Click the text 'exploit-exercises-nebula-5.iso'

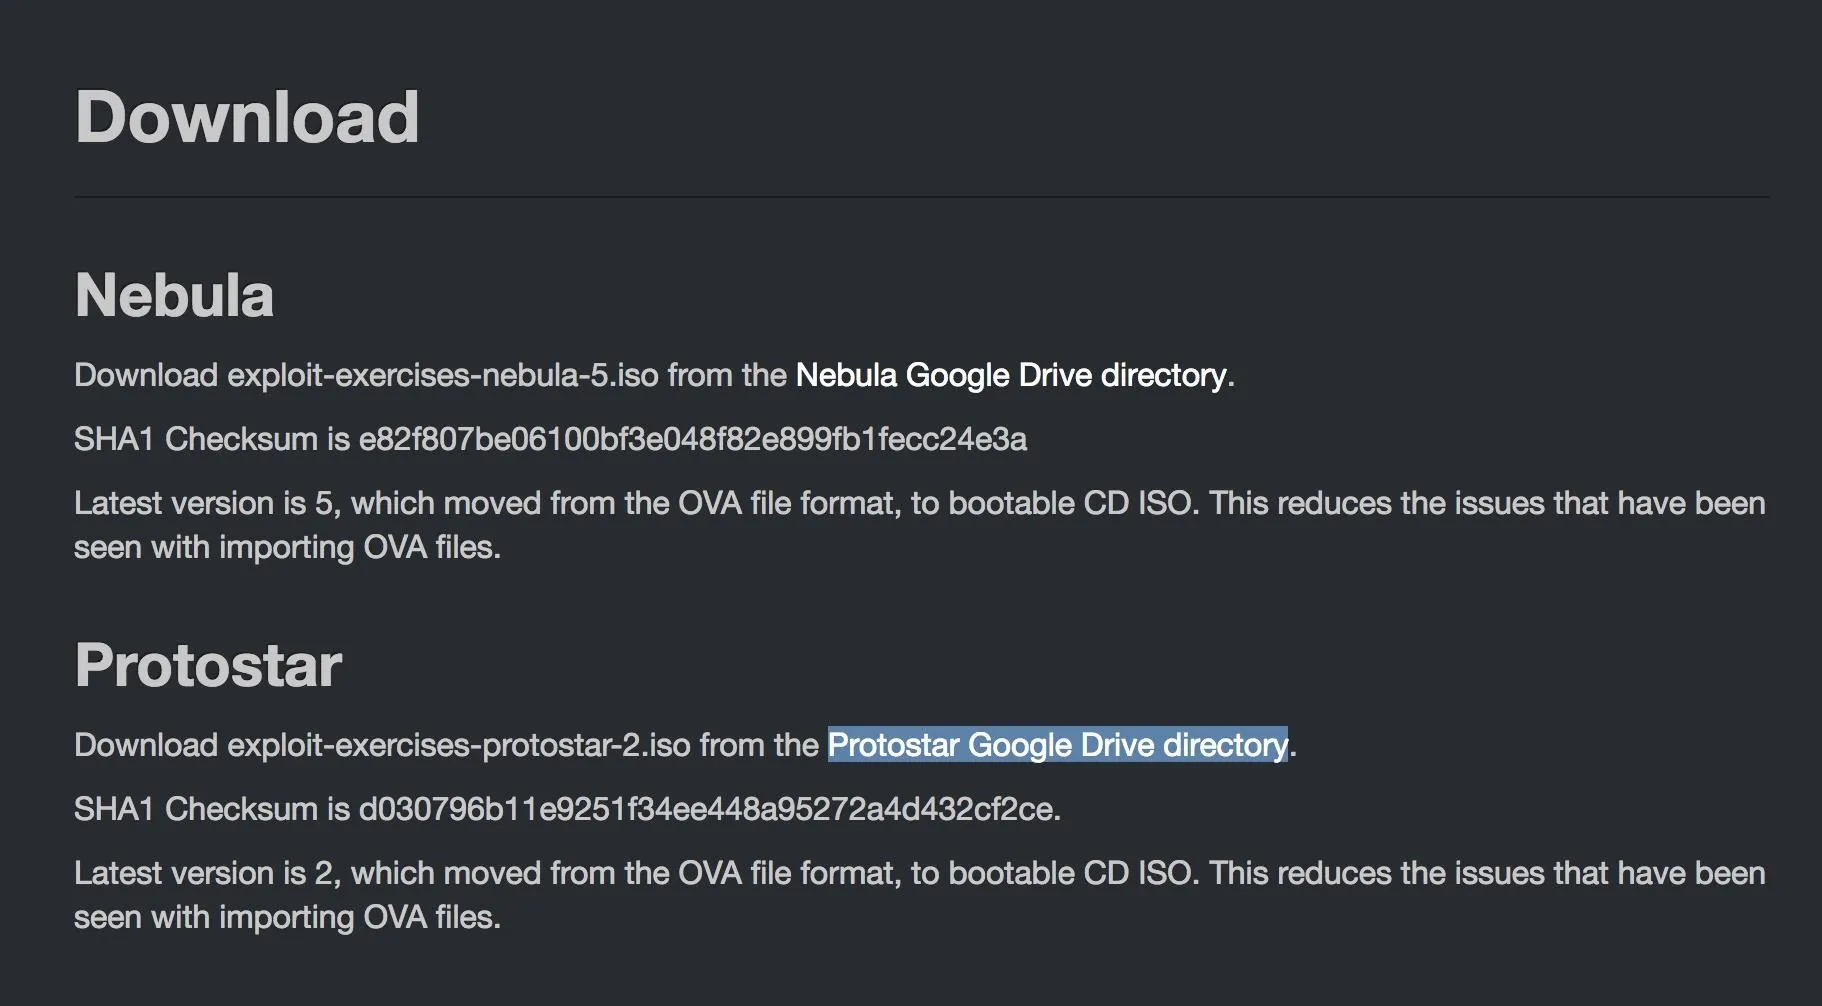click(443, 375)
